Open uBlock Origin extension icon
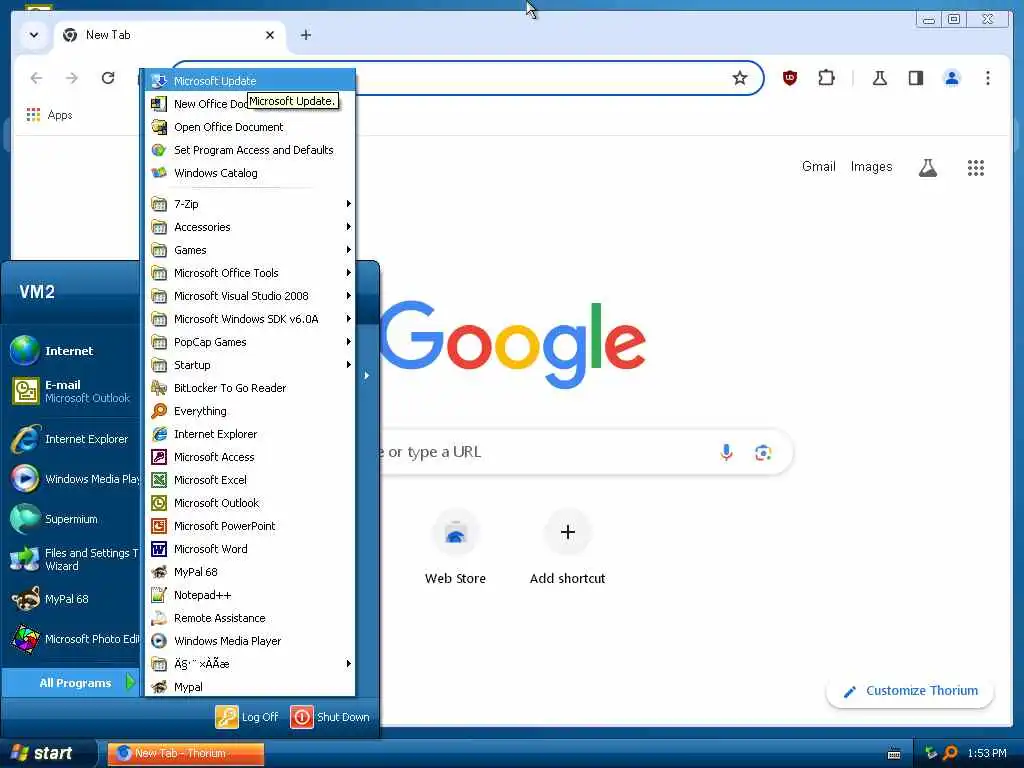 click(790, 78)
